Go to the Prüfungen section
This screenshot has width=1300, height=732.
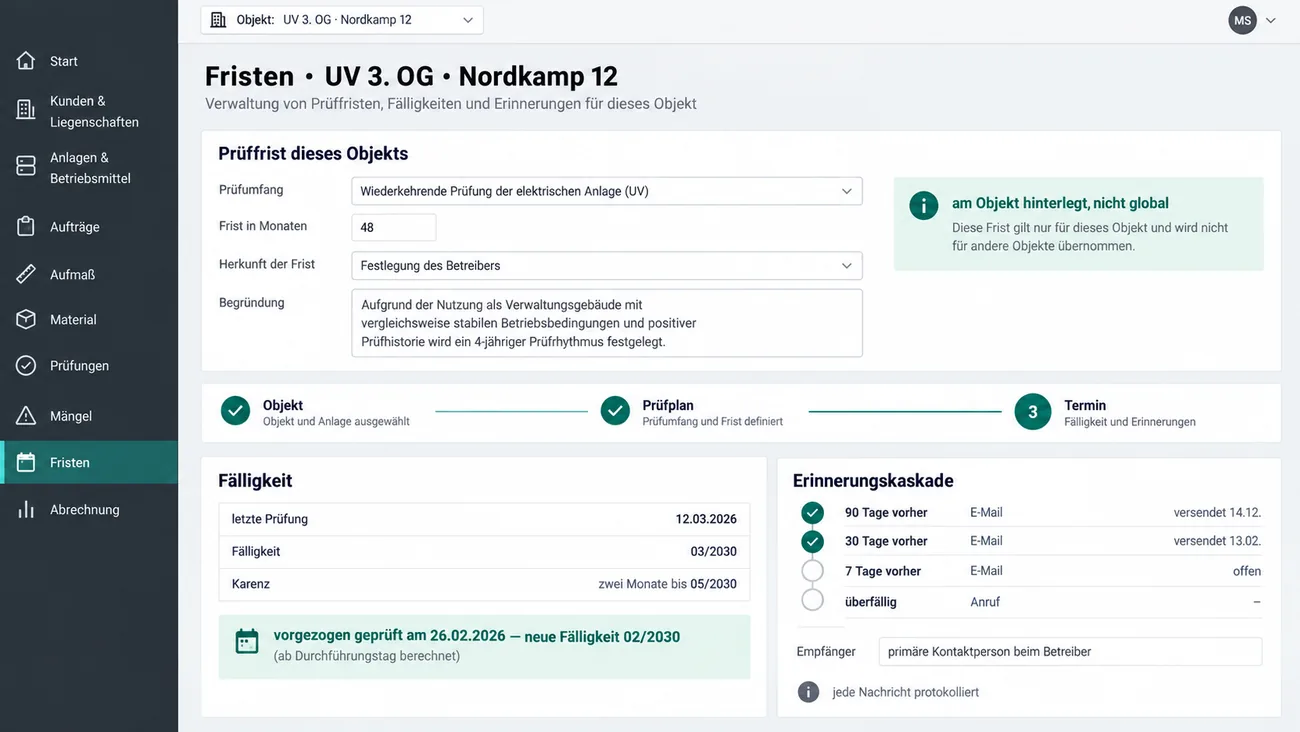point(89,366)
